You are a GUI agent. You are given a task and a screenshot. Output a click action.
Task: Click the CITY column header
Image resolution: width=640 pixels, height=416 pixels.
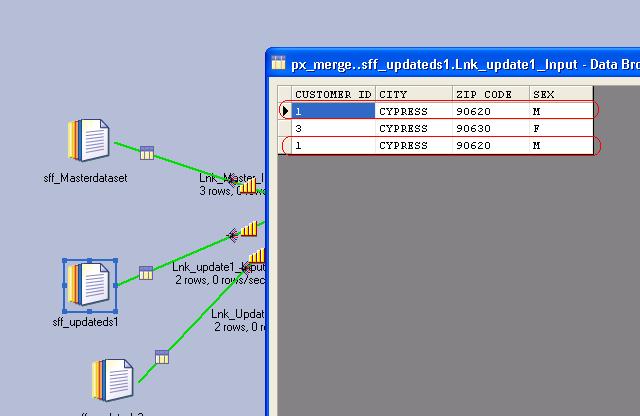413,94
